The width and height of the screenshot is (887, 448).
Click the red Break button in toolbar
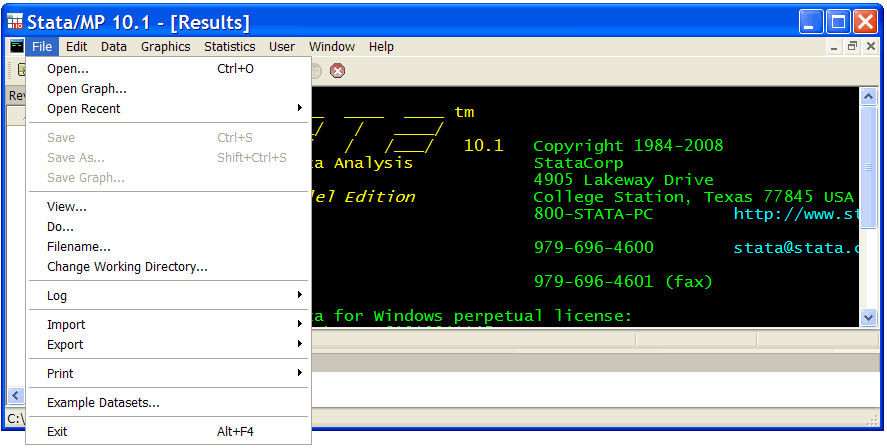338,70
